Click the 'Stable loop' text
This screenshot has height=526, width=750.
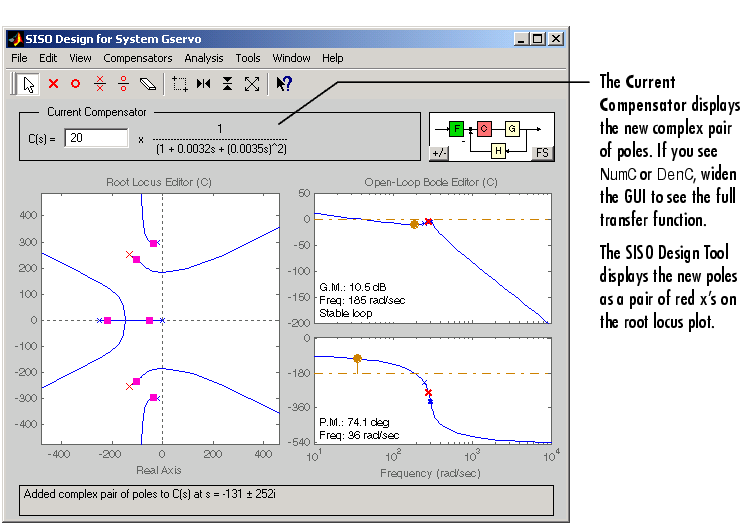click(345, 313)
